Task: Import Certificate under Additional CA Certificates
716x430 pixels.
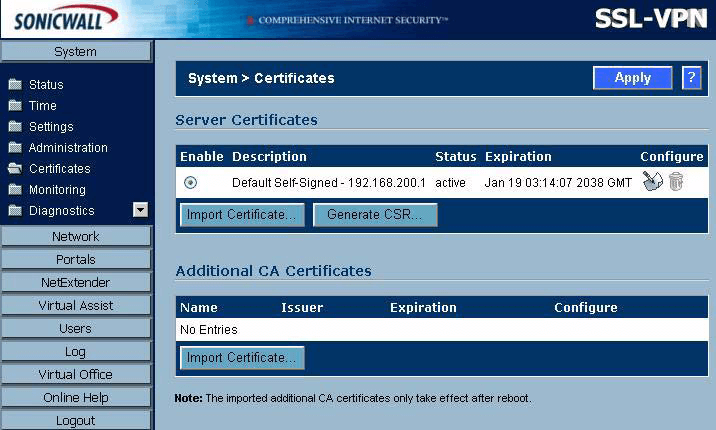Action: pos(242,358)
